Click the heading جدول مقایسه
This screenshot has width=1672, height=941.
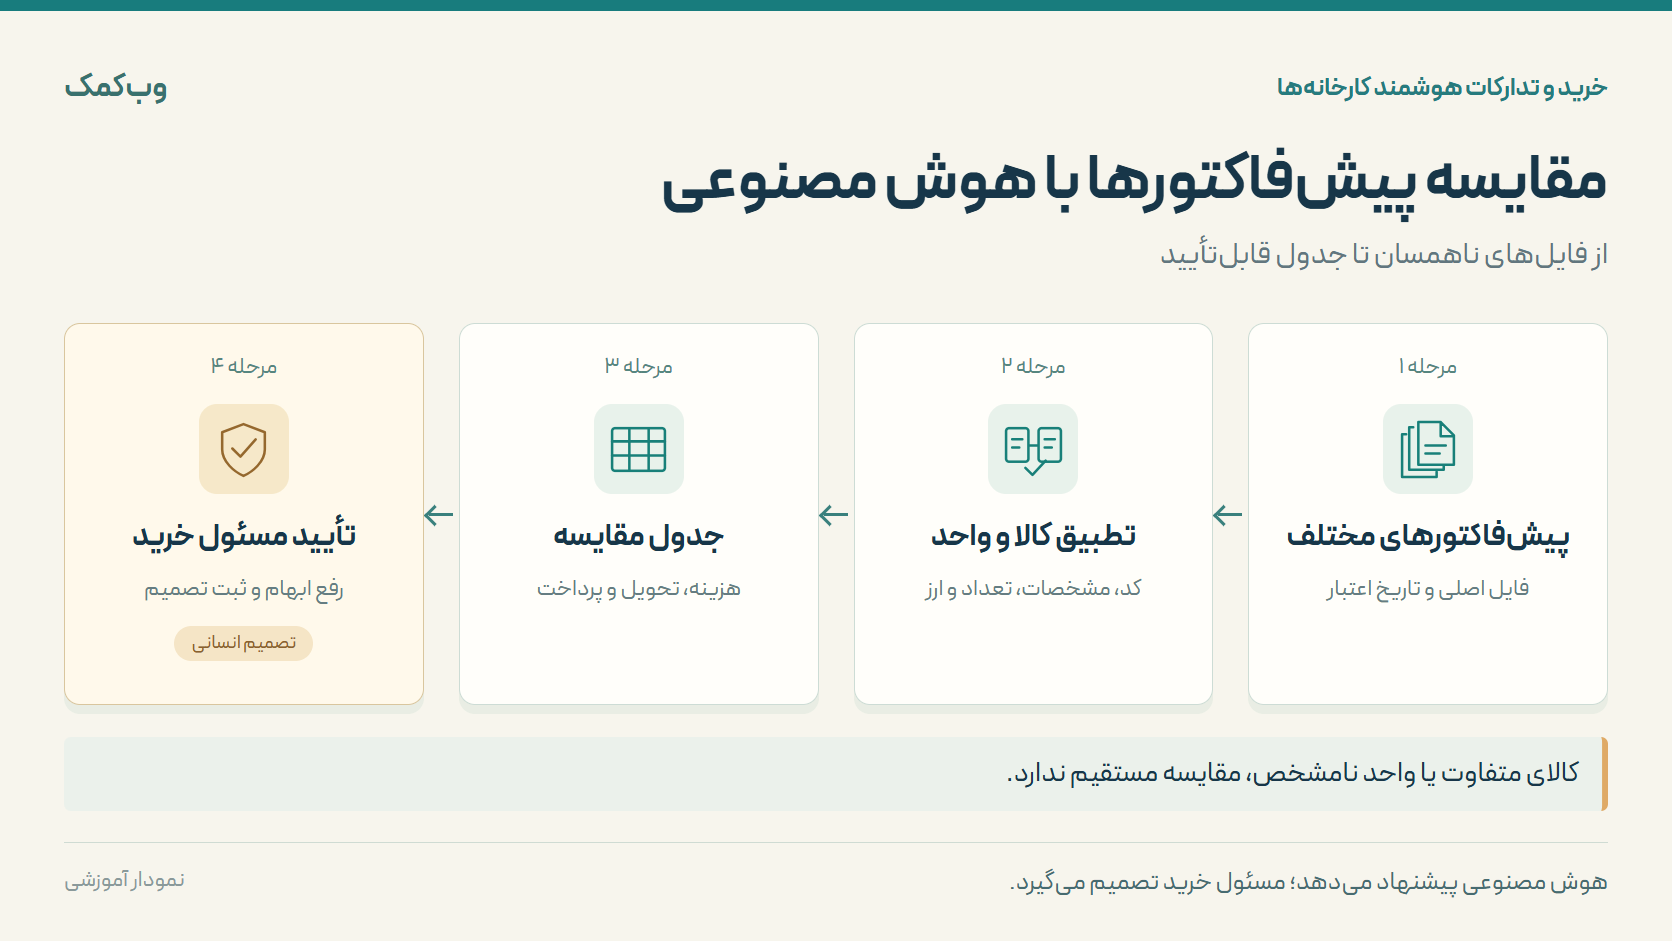coord(638,536)
